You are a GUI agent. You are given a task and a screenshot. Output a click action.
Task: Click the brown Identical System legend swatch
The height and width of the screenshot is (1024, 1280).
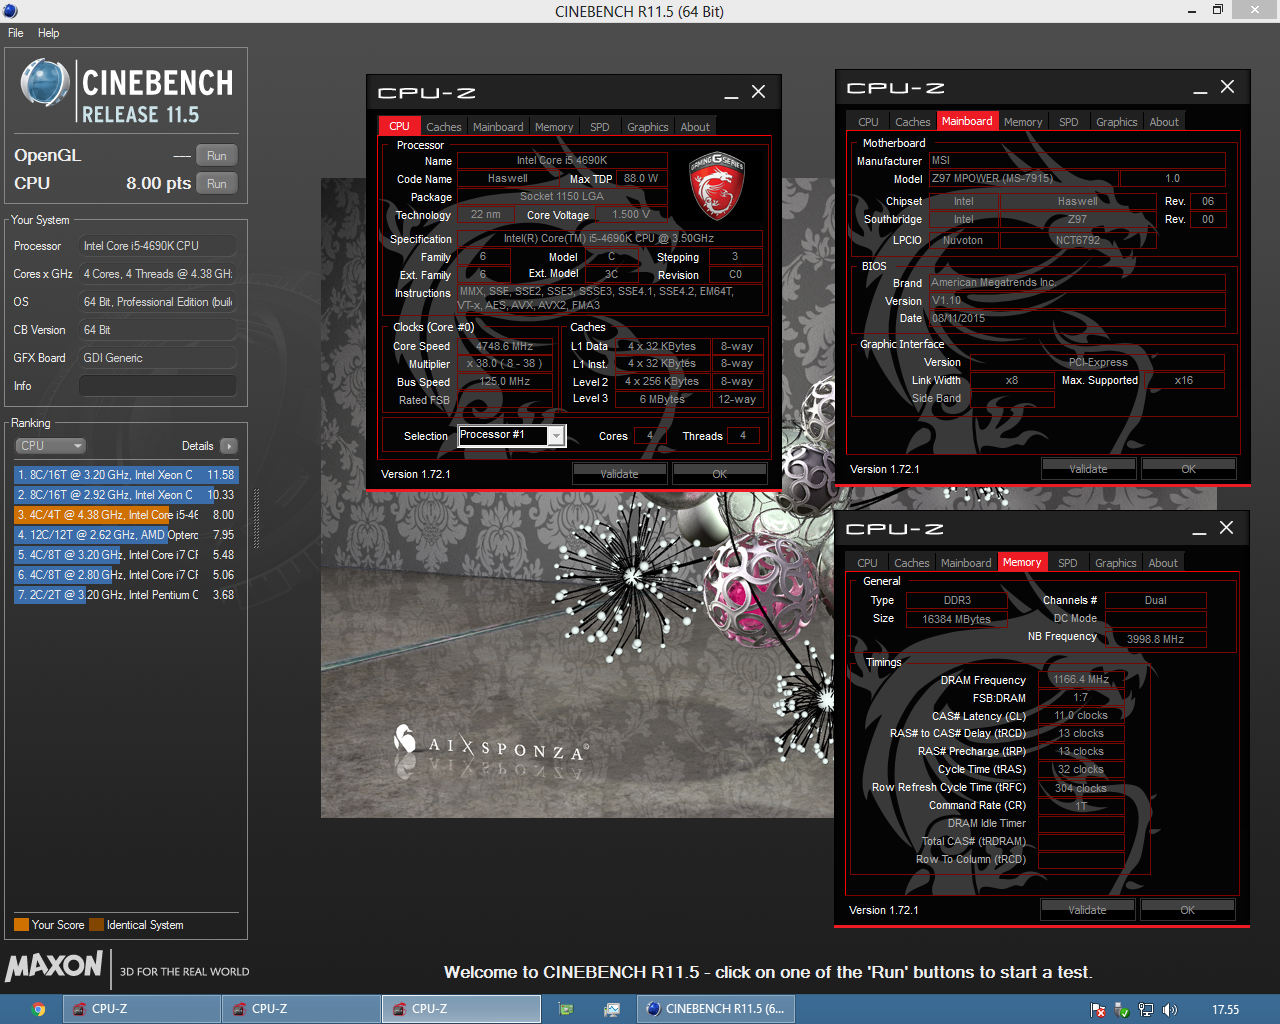click(96, 925)
